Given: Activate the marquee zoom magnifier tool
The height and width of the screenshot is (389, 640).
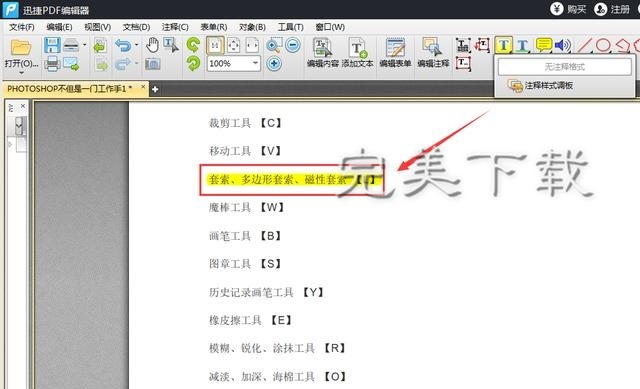Looking at the screenshot, I should (273, 45).
